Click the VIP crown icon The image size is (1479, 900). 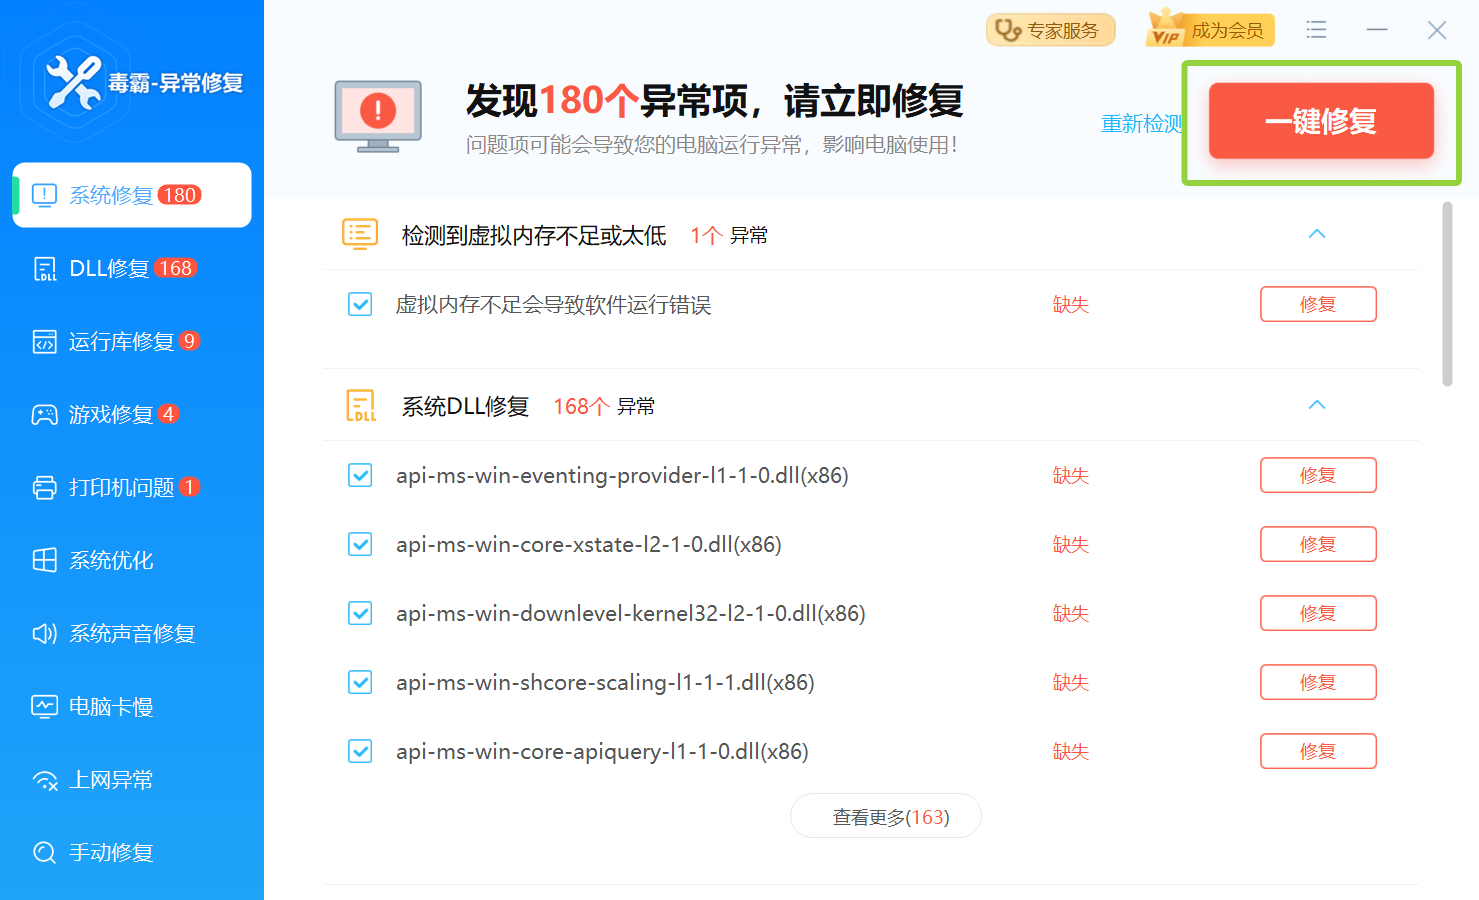(1166, 28)
